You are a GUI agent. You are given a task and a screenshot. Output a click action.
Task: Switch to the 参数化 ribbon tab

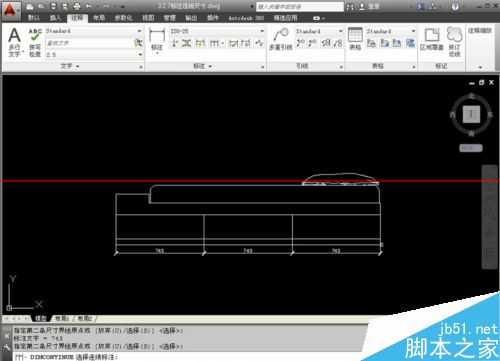[x=124, y=18]
